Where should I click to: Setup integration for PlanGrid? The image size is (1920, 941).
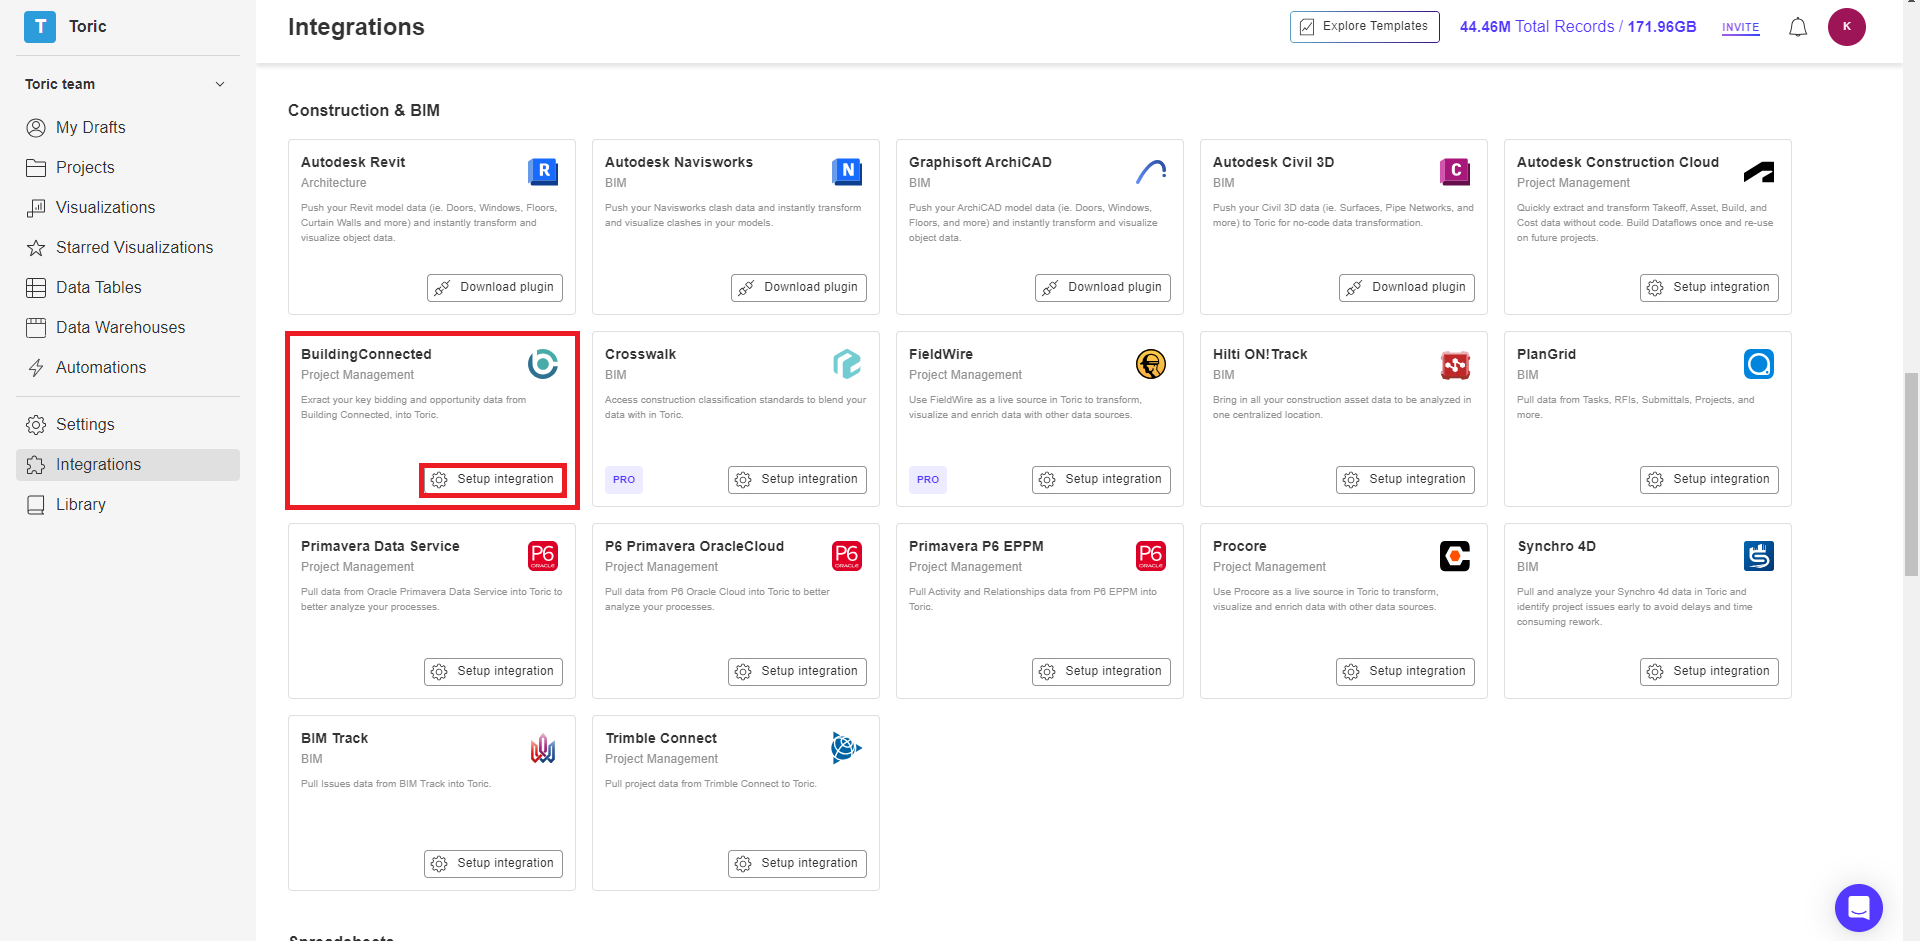pos(1709,479)
